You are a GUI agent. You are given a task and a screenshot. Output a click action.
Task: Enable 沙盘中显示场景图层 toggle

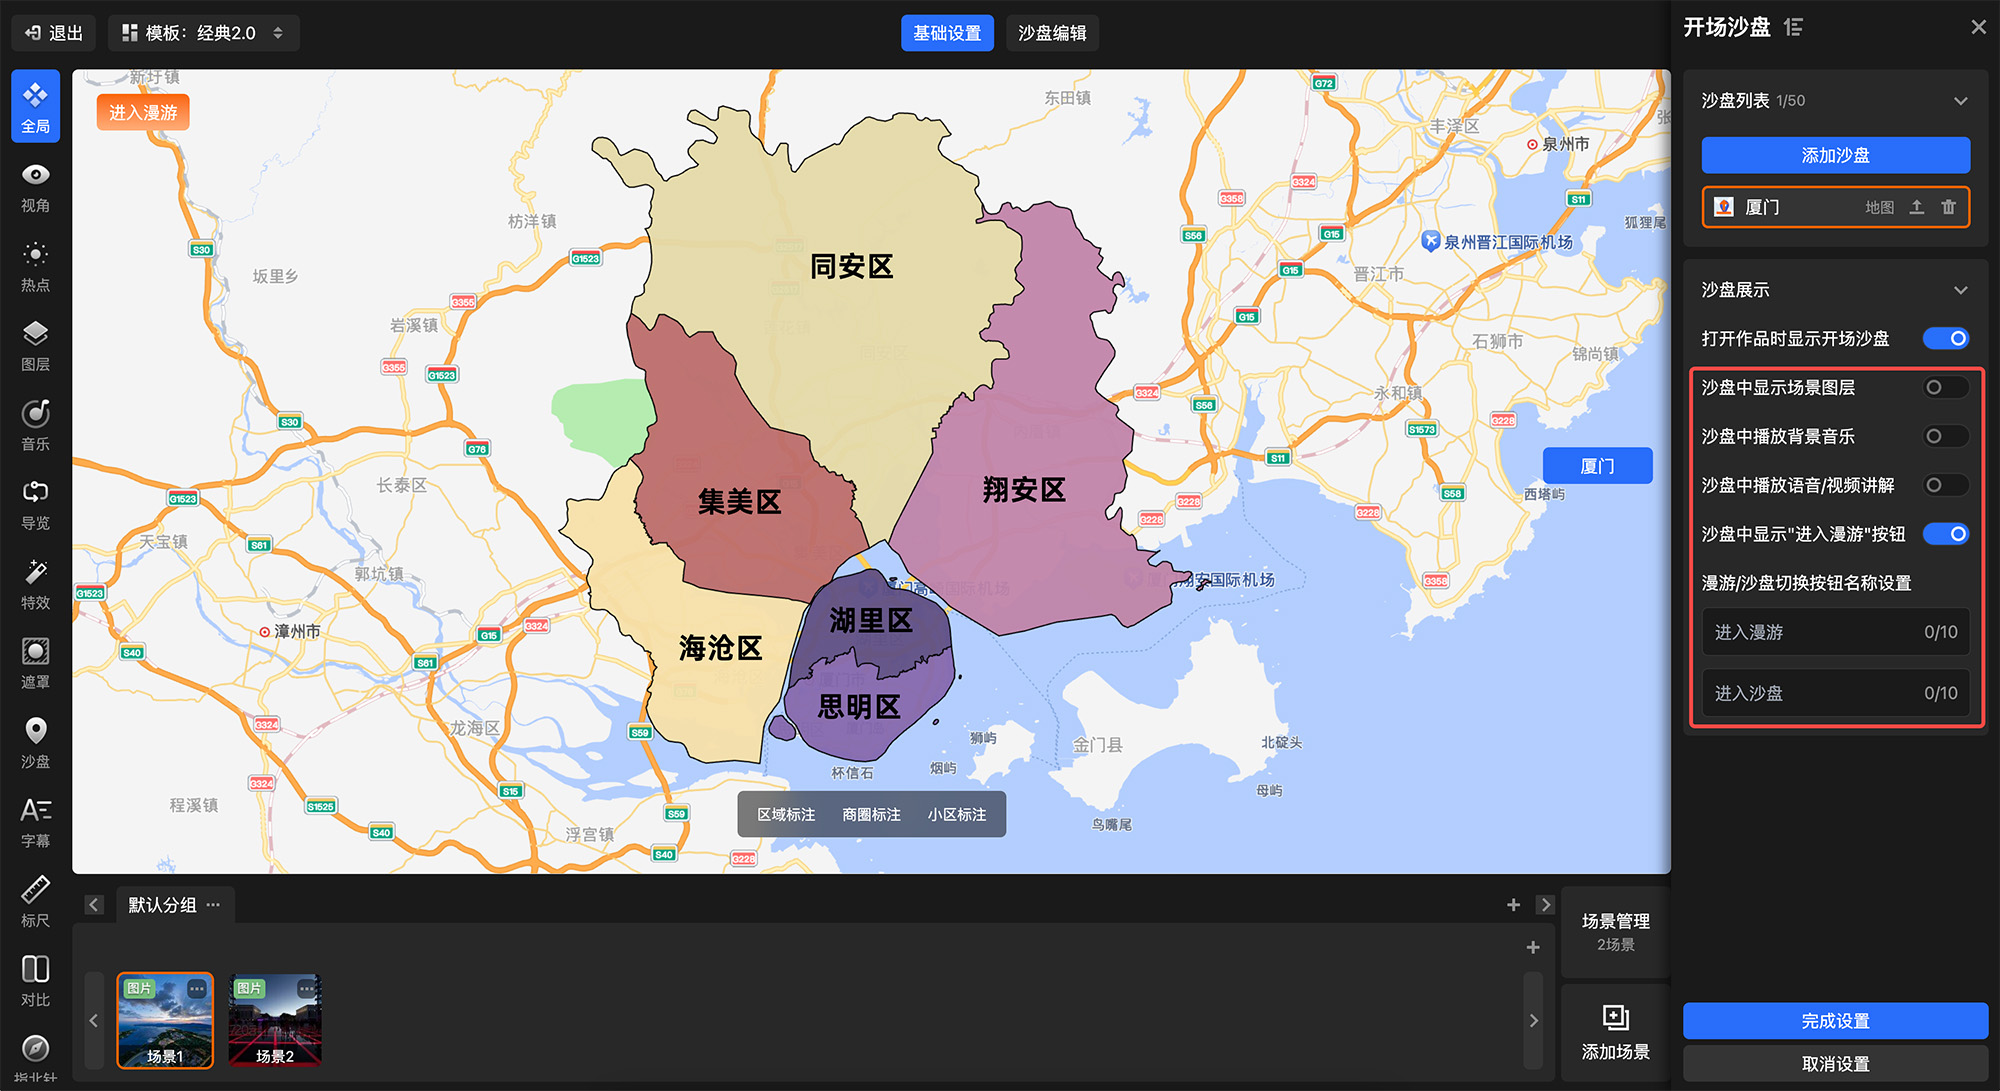(1945, 387)
